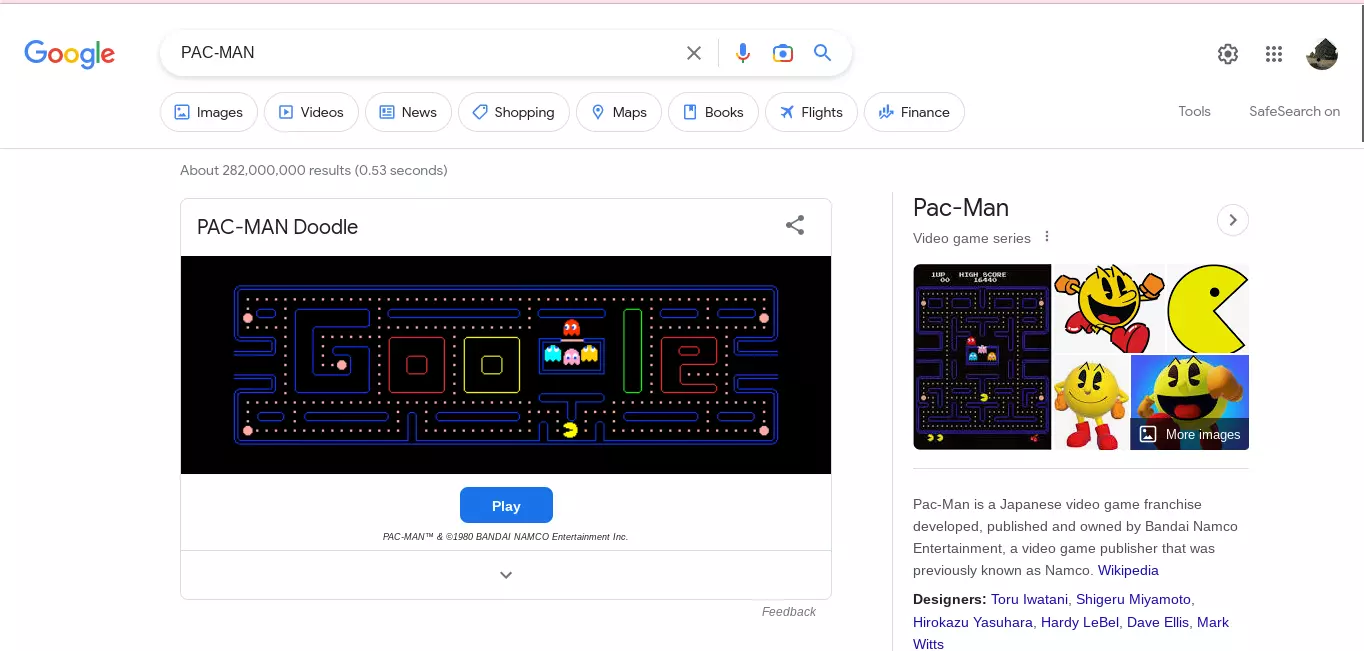
Task: Switch to Images results
Action: [209, 112]
